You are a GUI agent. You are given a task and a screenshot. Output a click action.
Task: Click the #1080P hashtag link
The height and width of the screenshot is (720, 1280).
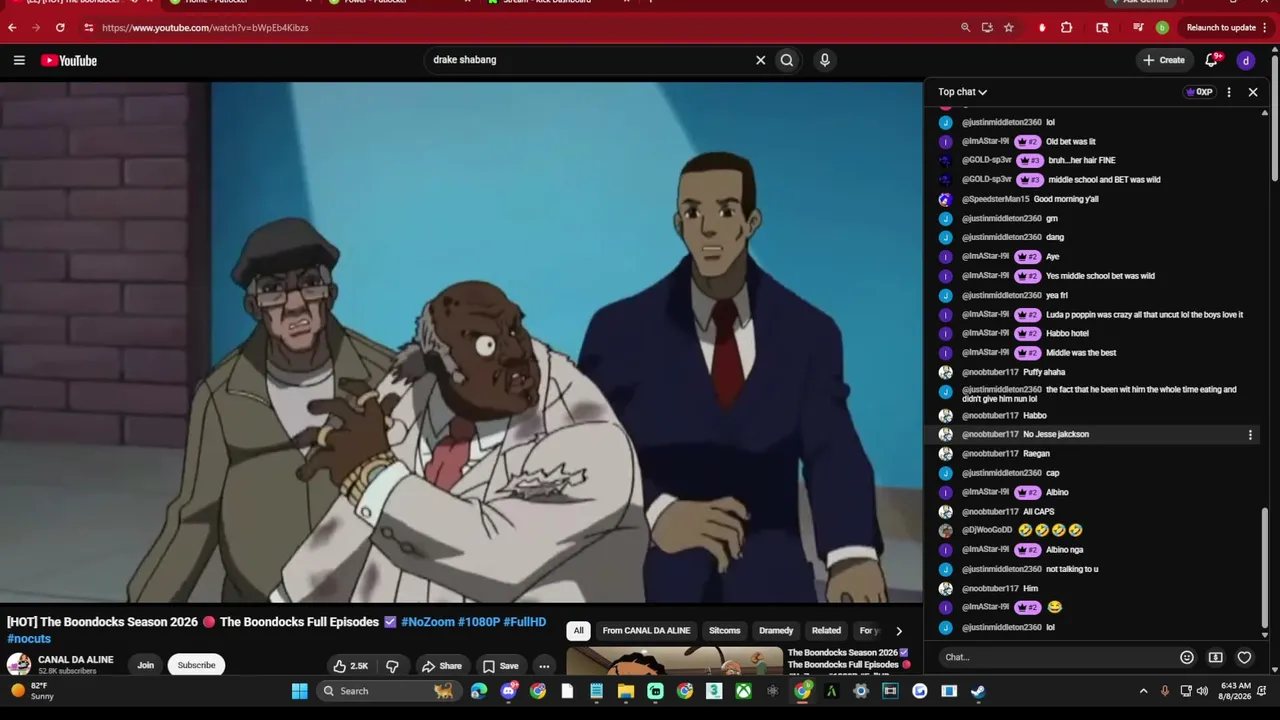click(479, 622)
